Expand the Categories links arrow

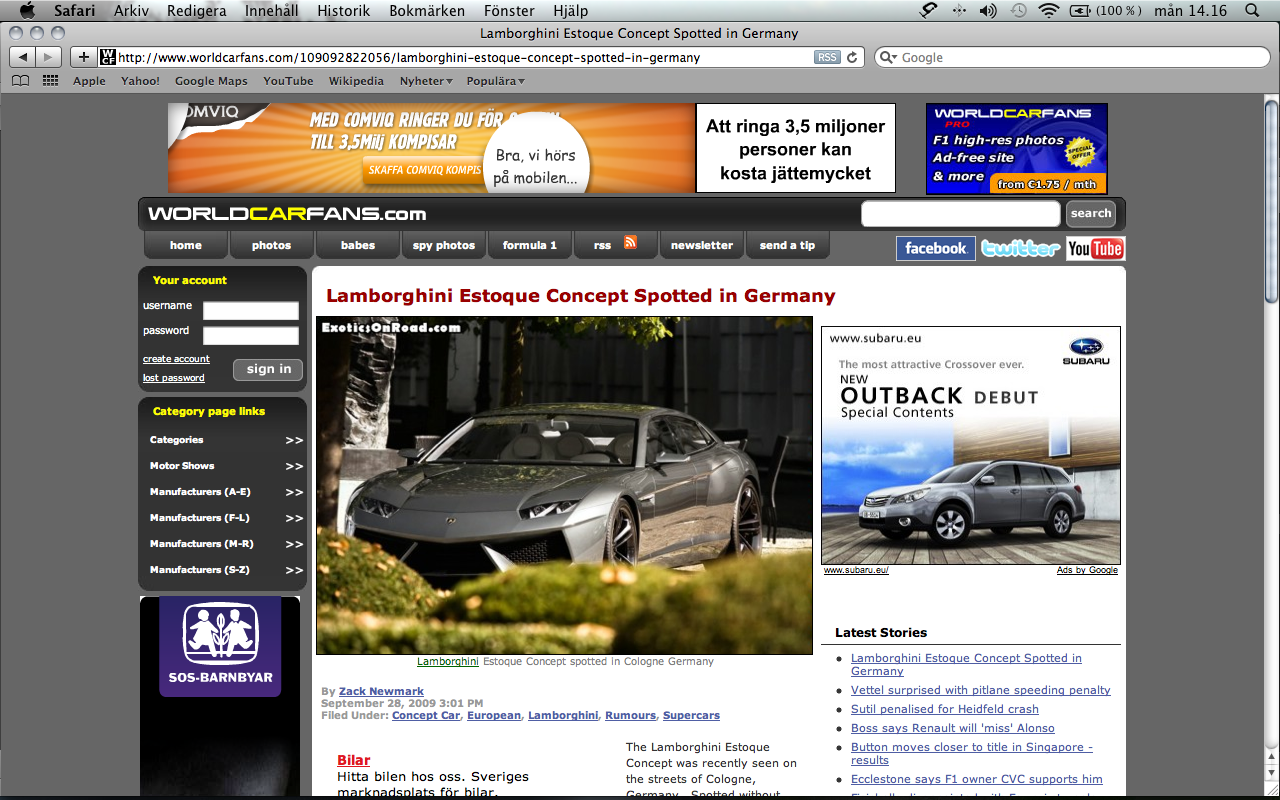coord(294,440)
